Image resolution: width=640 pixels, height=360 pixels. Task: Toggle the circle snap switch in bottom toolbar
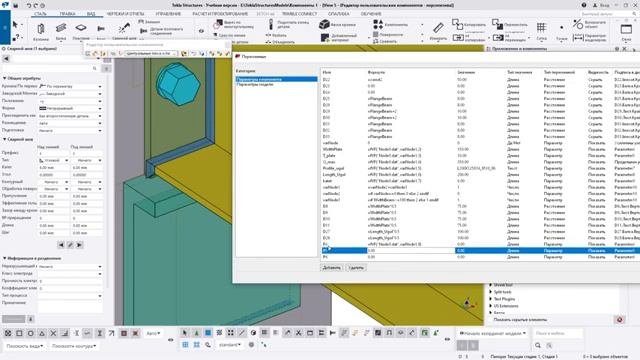click(x=31, y=333)
